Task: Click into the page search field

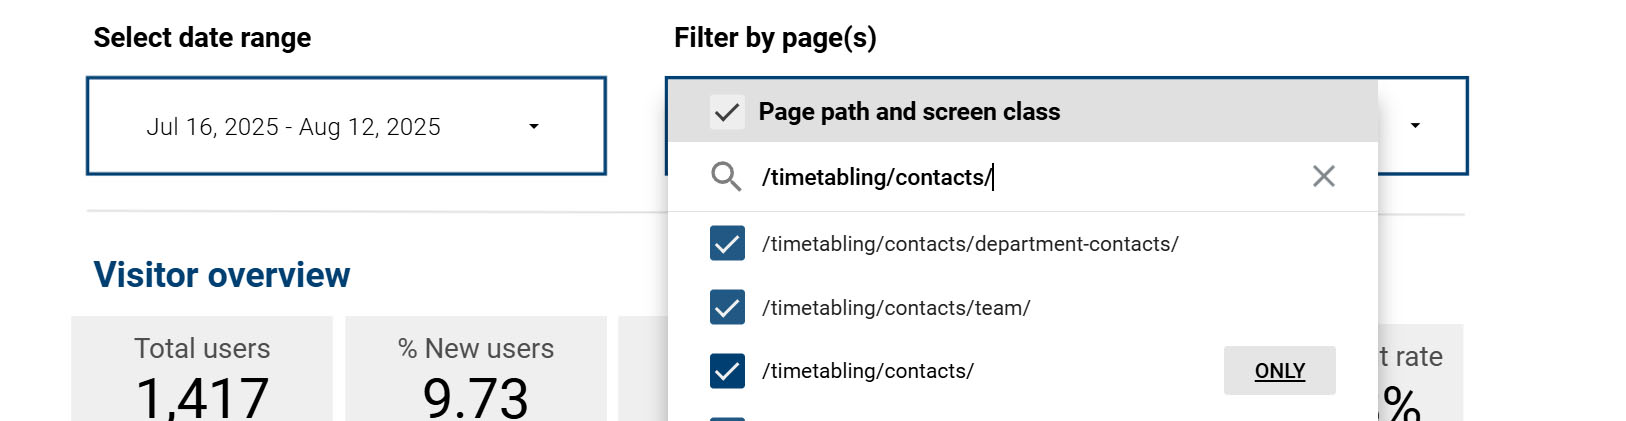Action: click(x=1030, y=177)
